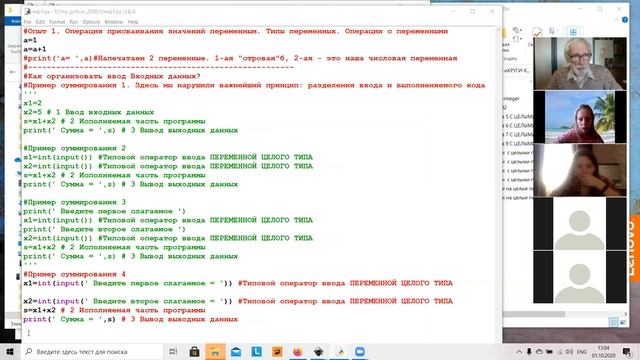This screenshot has width=640, height=360.
Task: Open the blue L app on taskbar
Action: (x=256, y=351)
